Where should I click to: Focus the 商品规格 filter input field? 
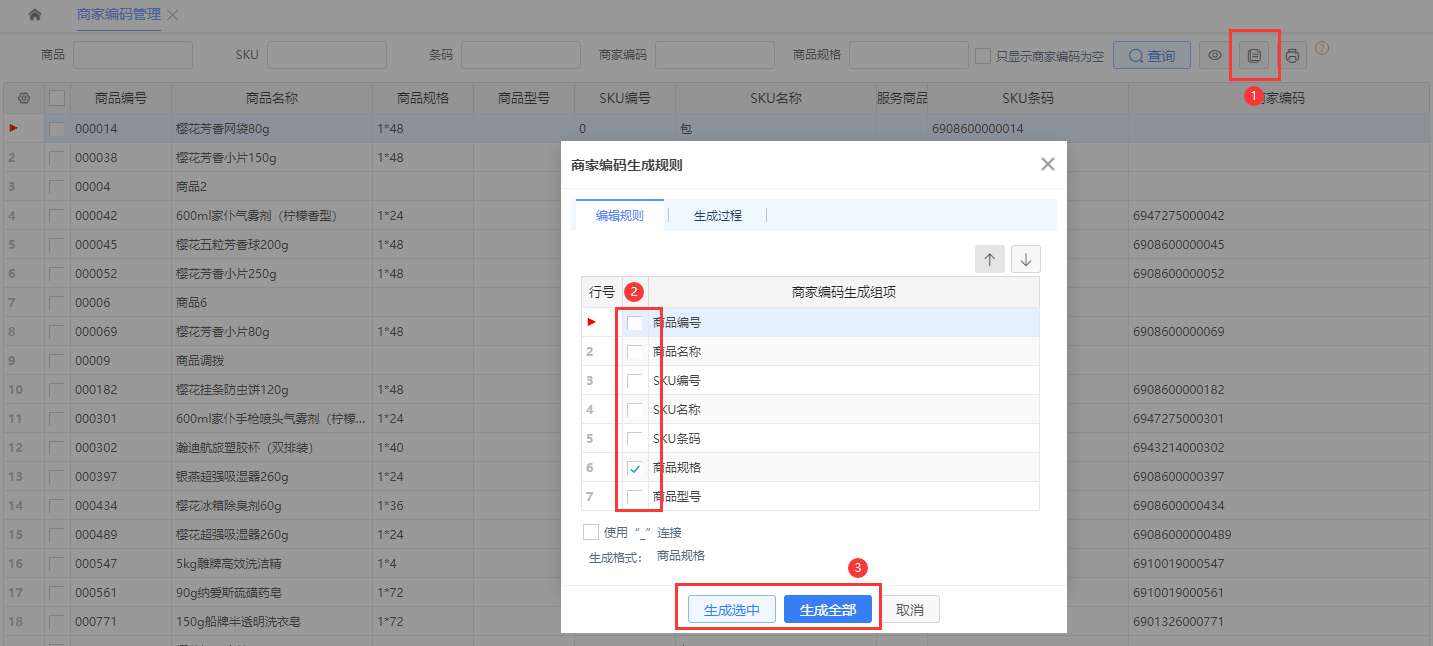coord(909,55)
